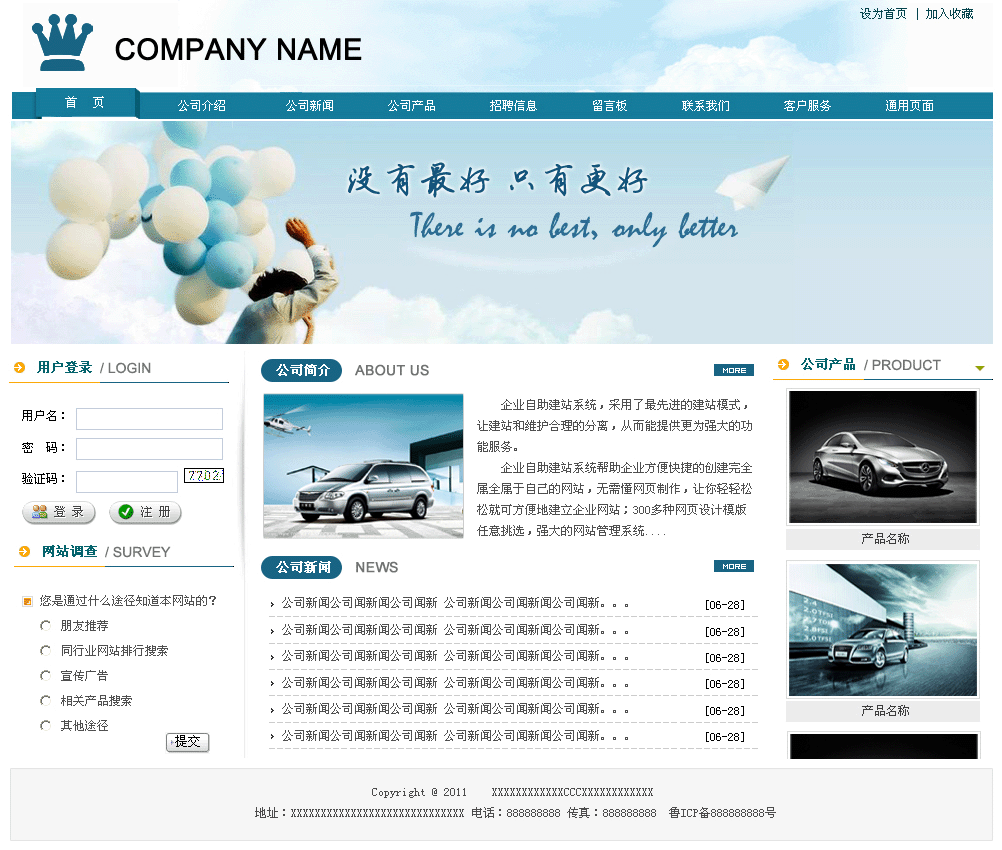Screen dimensions: 1002x850
Task: Expand the first news item arrow
Action: 272,604
